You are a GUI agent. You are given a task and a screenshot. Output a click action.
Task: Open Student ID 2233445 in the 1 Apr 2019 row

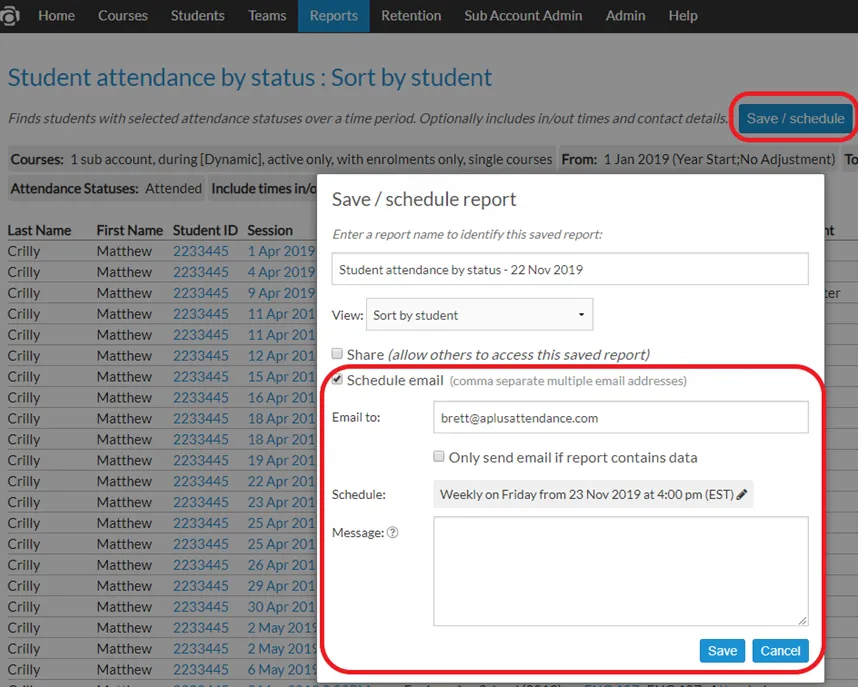tap(201, 251)
